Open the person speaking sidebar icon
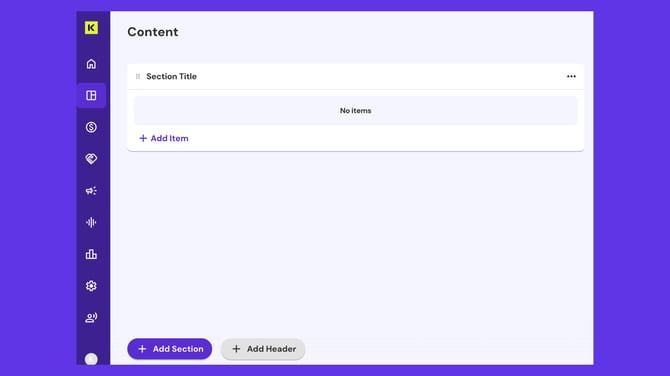 91,317
